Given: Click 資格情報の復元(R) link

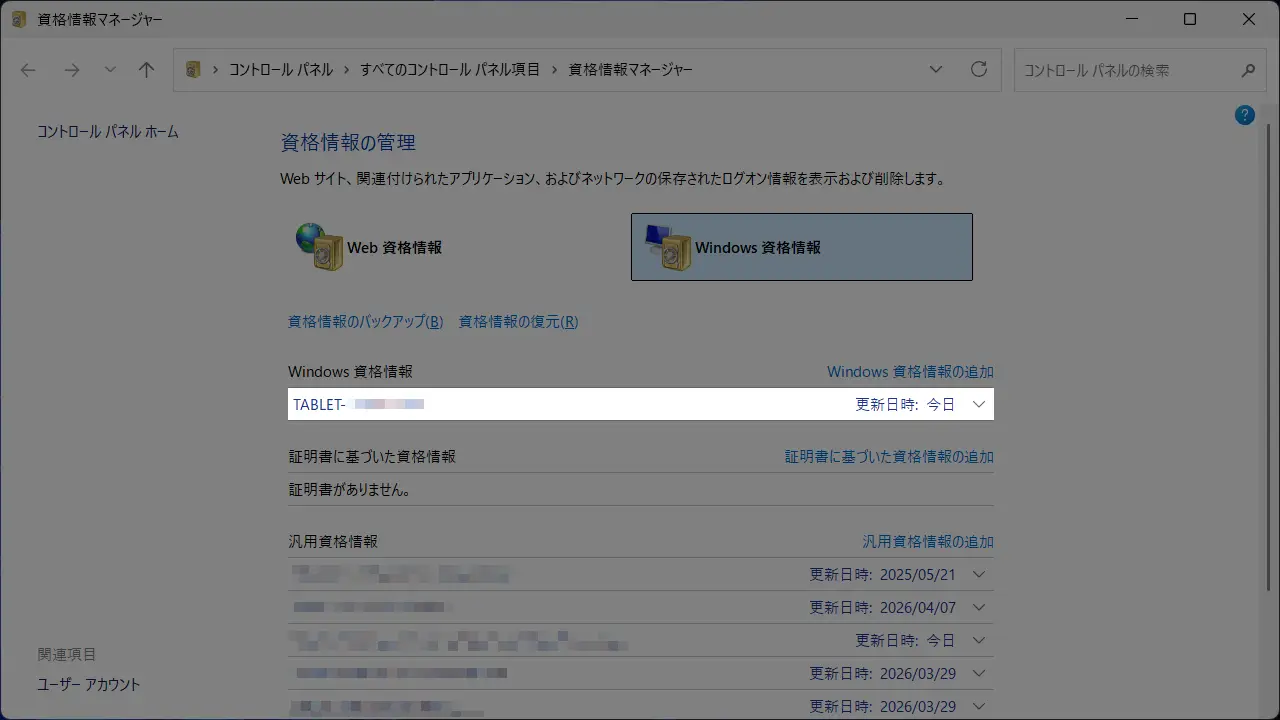Looking at the screenshot, I should (518, 322).
